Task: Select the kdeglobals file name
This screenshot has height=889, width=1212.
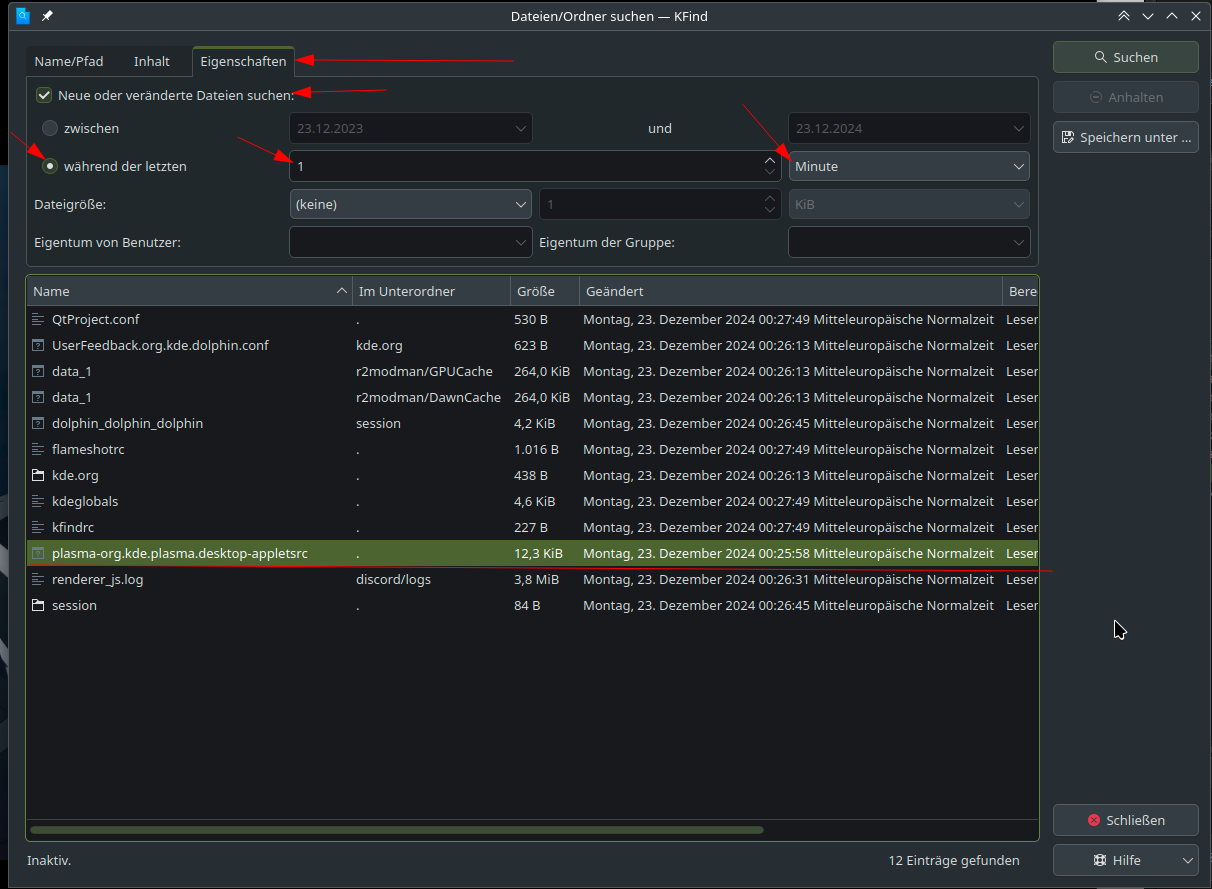Action: pos(85,501)
